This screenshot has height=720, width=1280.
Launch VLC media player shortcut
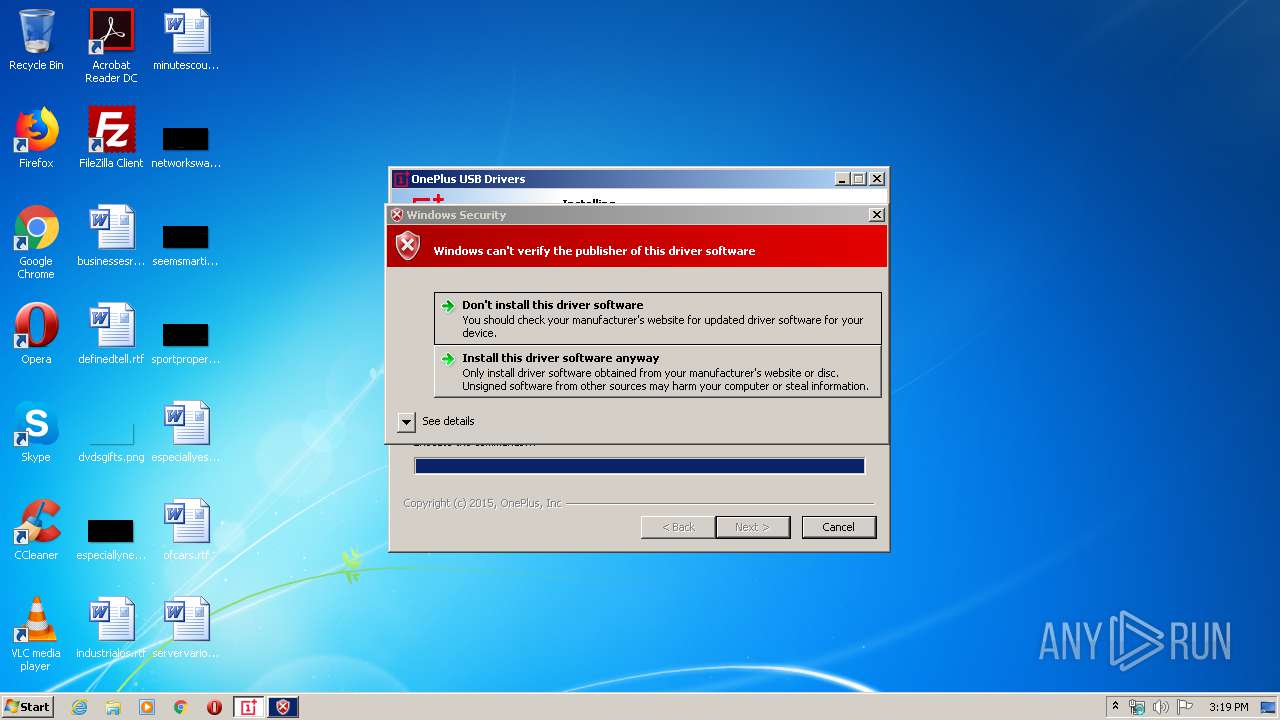[36, 634]
